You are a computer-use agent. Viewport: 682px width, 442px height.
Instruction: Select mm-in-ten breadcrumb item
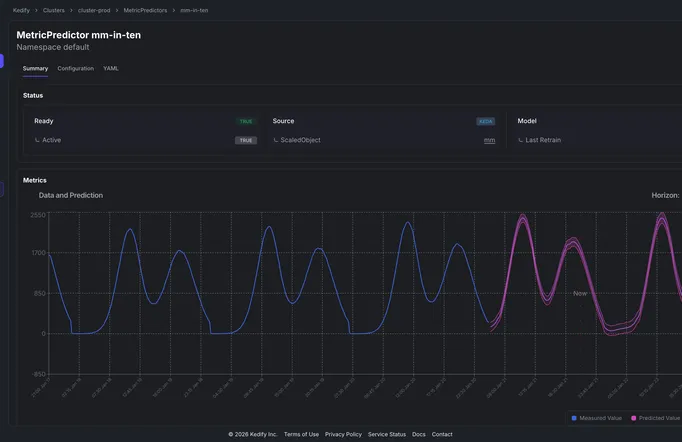point(194,10)
